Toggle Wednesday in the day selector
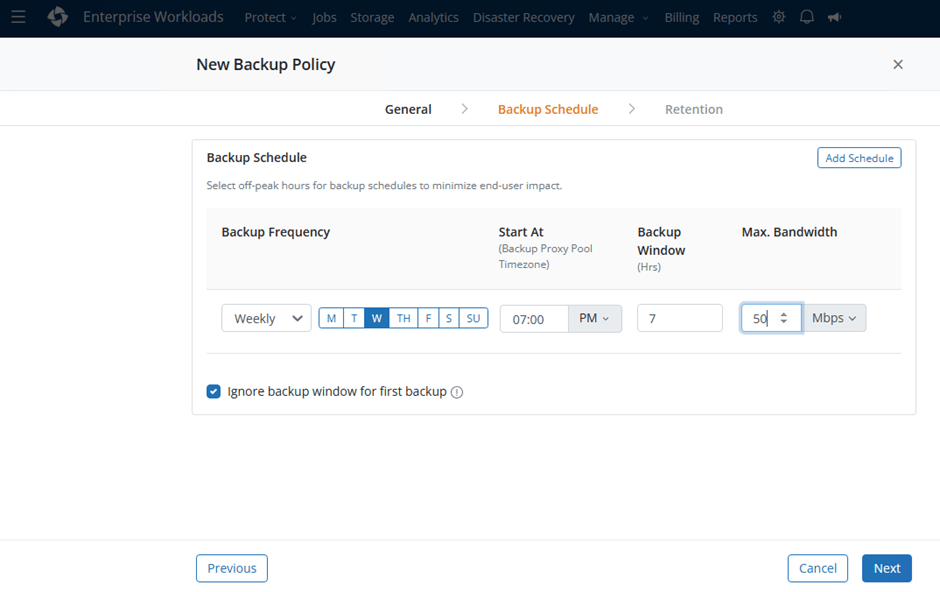Viewport: 940px width, 592px height. coord(376,318)
